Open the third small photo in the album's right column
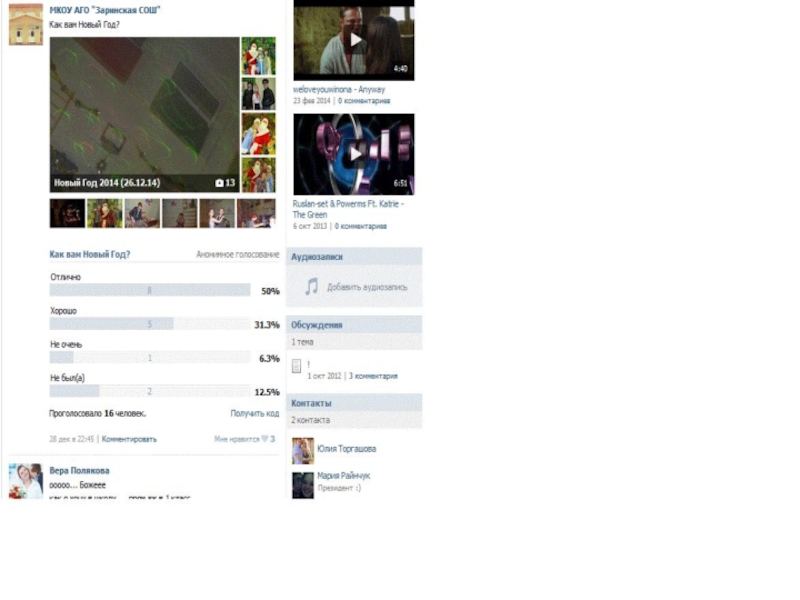 click(x=258, y=134)
